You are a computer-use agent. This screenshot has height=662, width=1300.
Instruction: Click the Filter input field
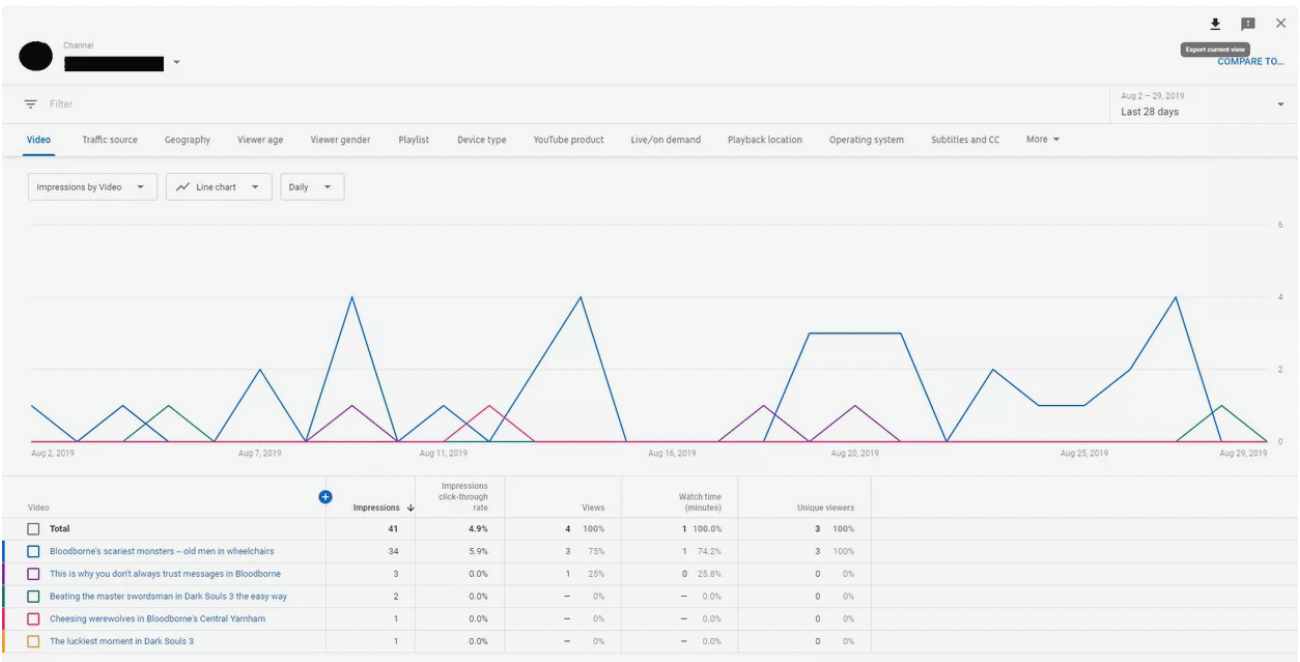point(300,104)
